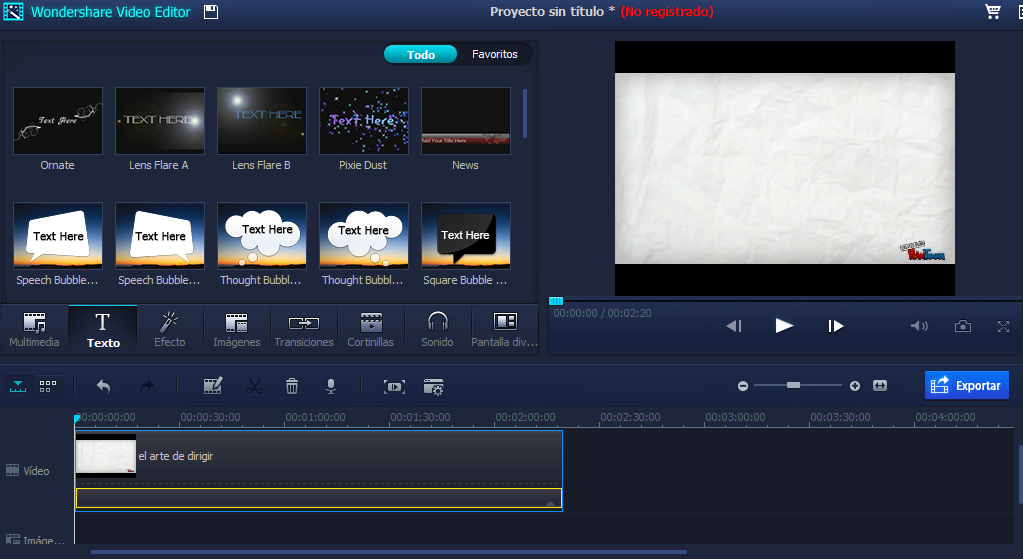Open the shopping cart icon
This screenshot has height=559, width=1023.
992,11
